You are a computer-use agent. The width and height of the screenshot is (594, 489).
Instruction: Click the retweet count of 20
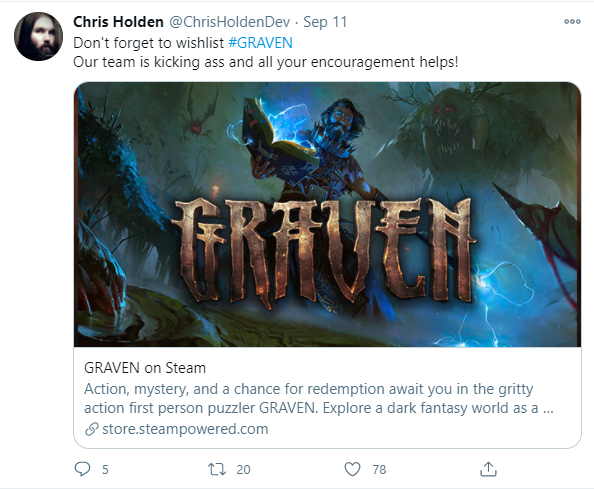[243, 470]
